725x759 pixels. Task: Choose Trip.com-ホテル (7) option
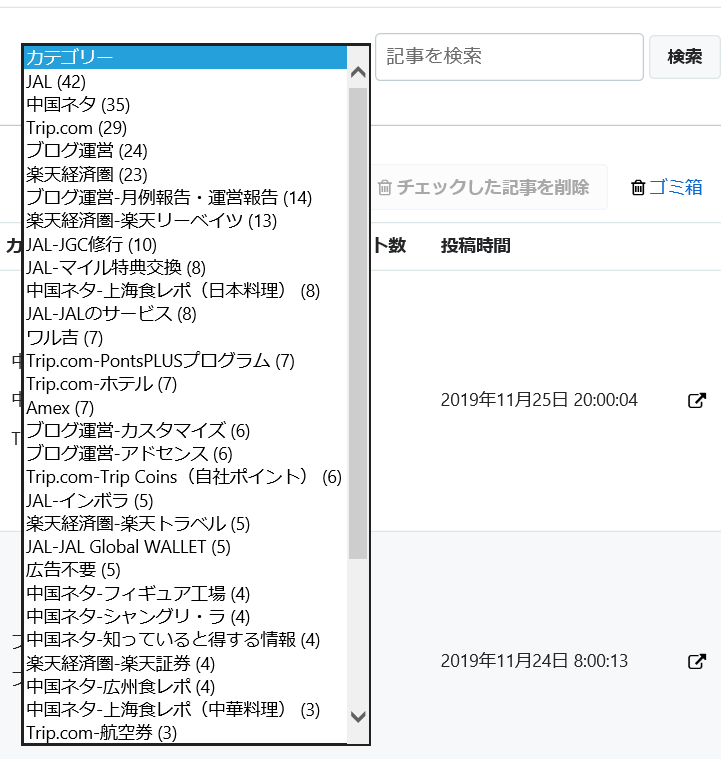pos(185,384)
